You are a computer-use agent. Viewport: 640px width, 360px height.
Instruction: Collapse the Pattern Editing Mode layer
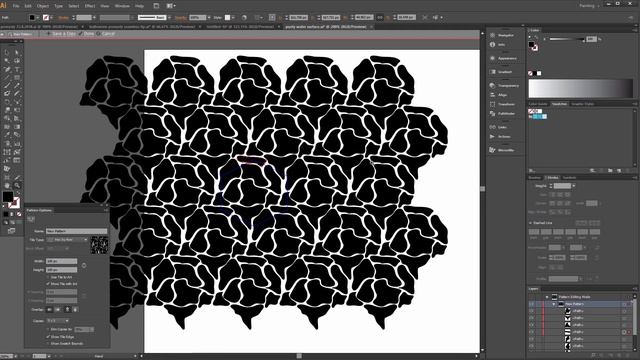[547, 297]
